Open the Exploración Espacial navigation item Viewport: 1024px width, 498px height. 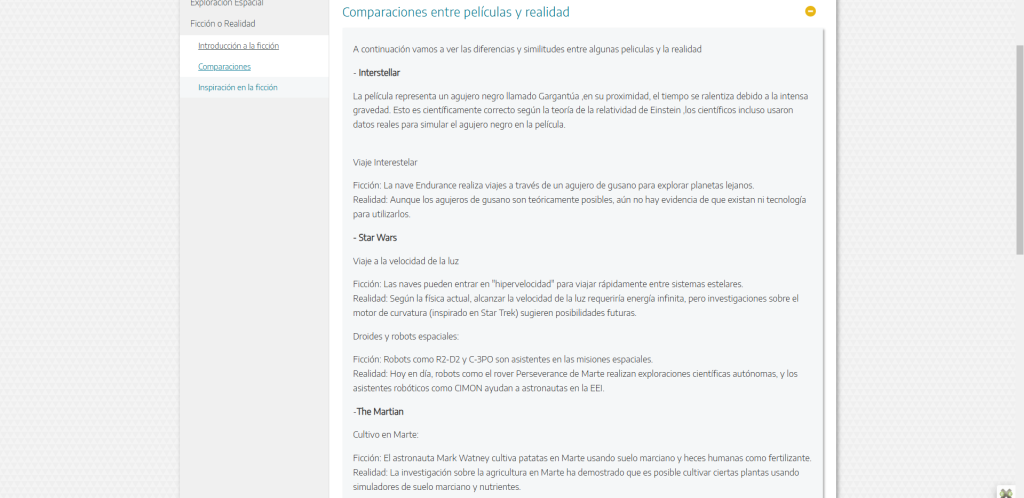(227, 3)
